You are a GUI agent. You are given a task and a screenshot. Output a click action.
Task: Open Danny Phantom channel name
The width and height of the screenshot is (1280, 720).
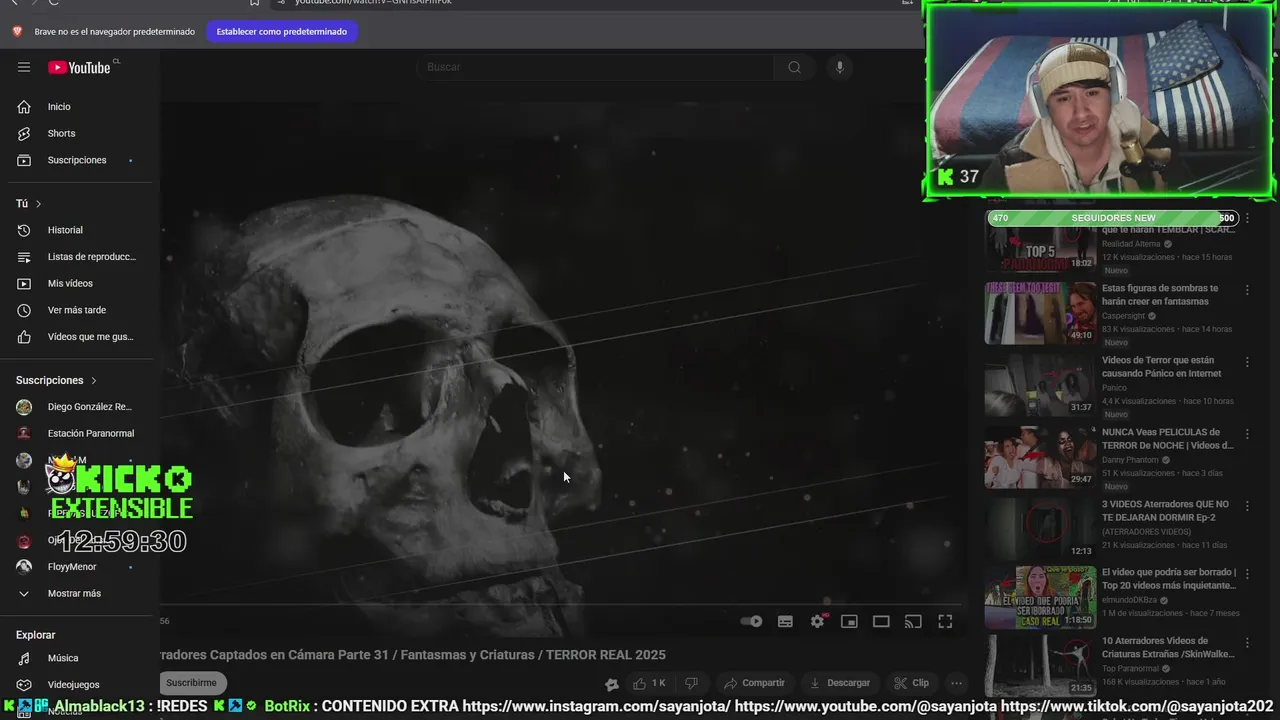(1129, 460)
